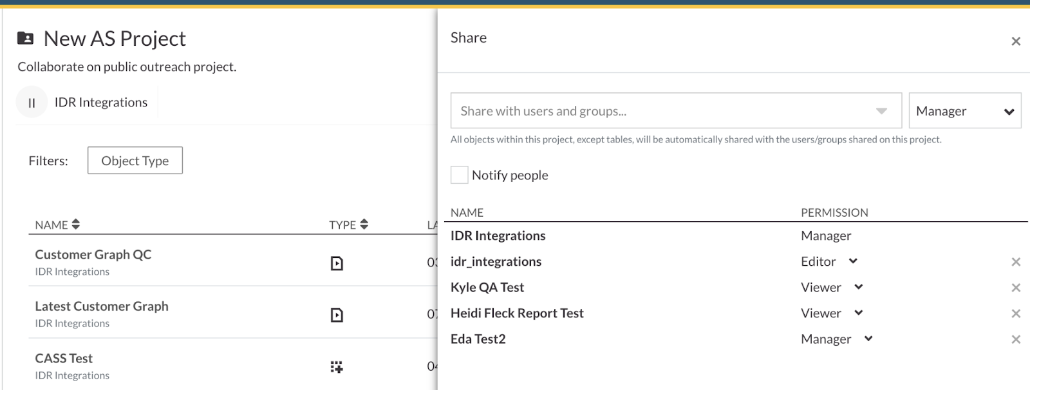
Task: Click the type icon for CASS Test
Action: 337,367
